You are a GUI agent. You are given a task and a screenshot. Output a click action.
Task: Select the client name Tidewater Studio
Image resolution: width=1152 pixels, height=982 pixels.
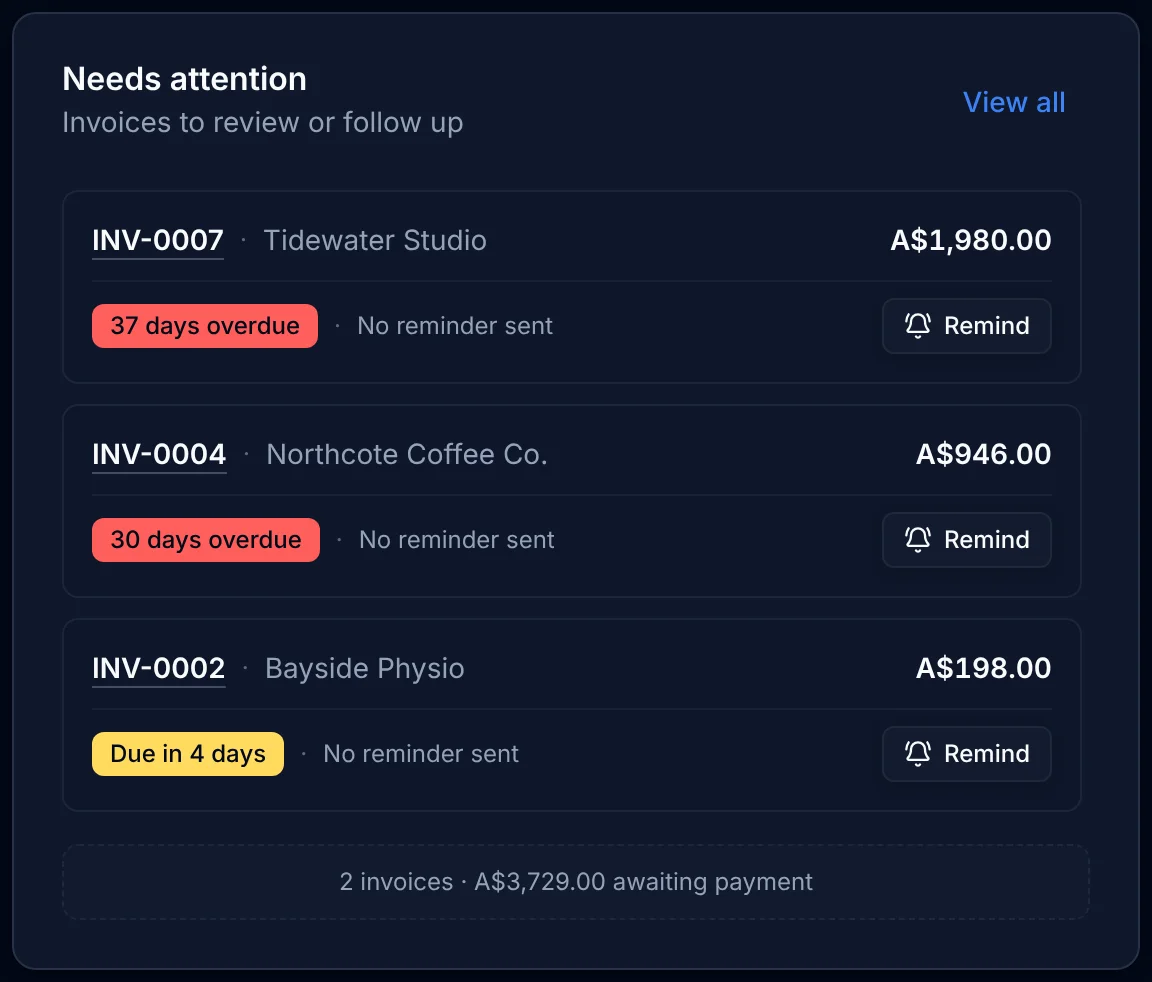(375, 240)
